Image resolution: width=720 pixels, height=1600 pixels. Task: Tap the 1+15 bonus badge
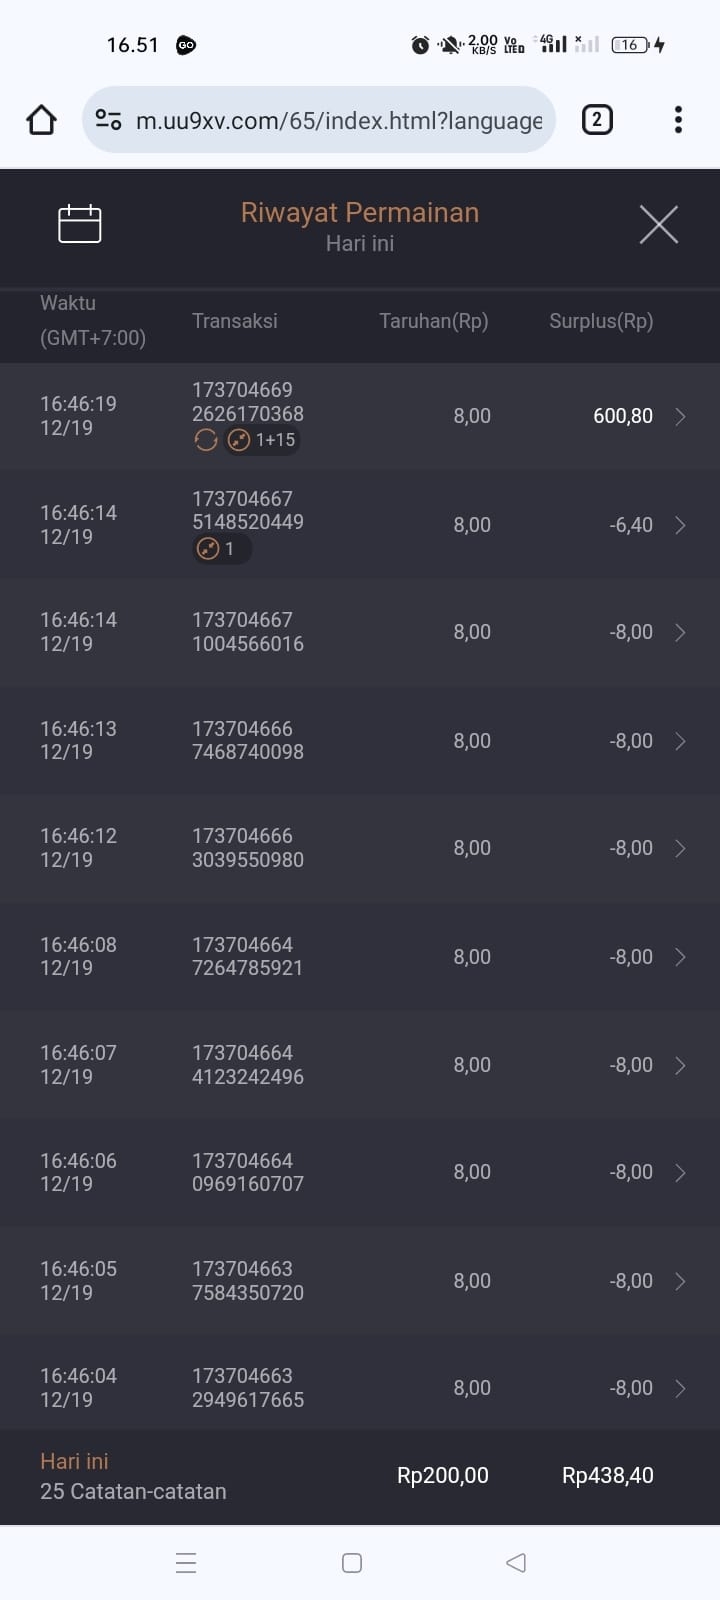coord(263,440)
